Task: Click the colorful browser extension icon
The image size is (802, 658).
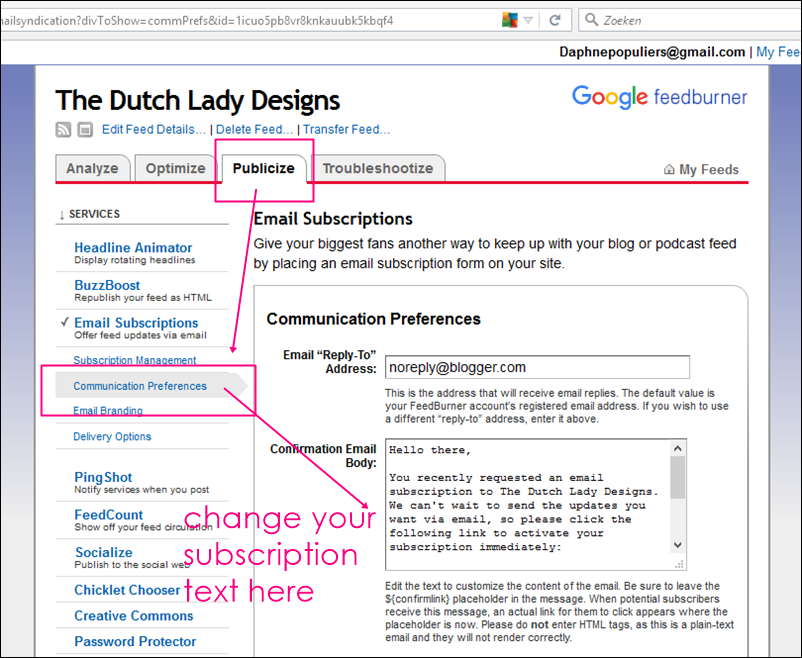Action: coord(509,20)
